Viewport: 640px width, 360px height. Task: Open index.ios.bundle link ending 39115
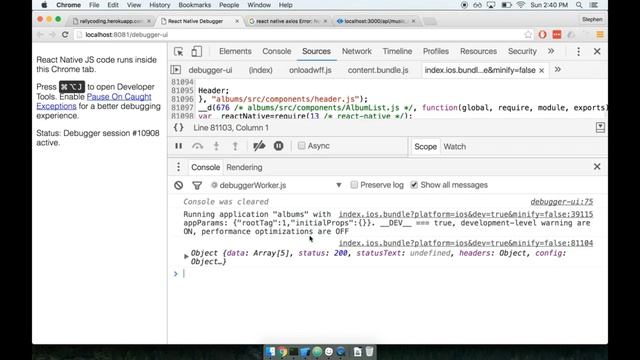coord(466,214)
